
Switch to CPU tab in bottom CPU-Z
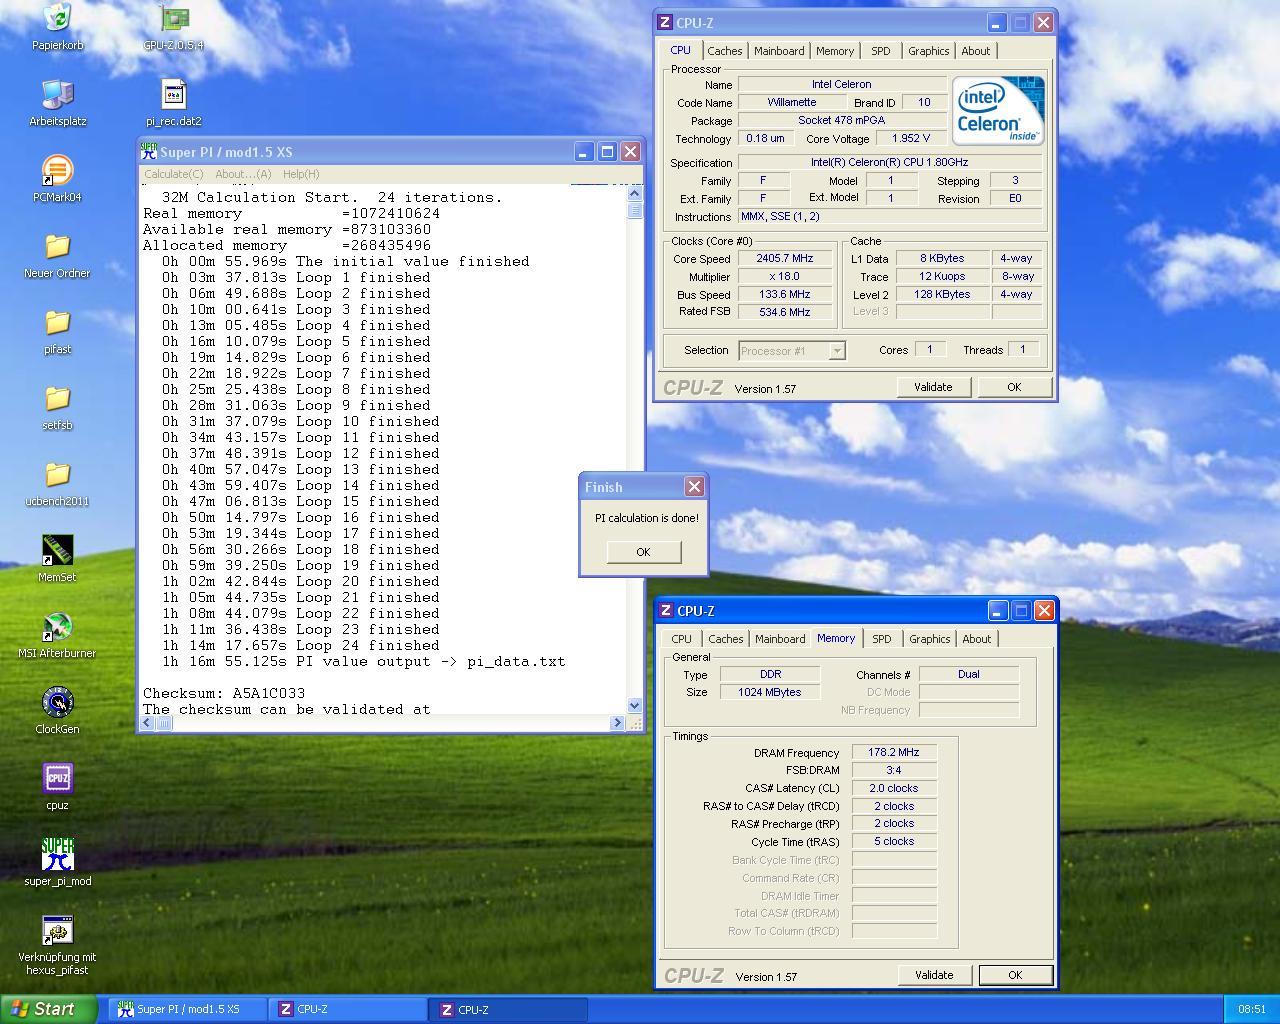click(682, 639)
